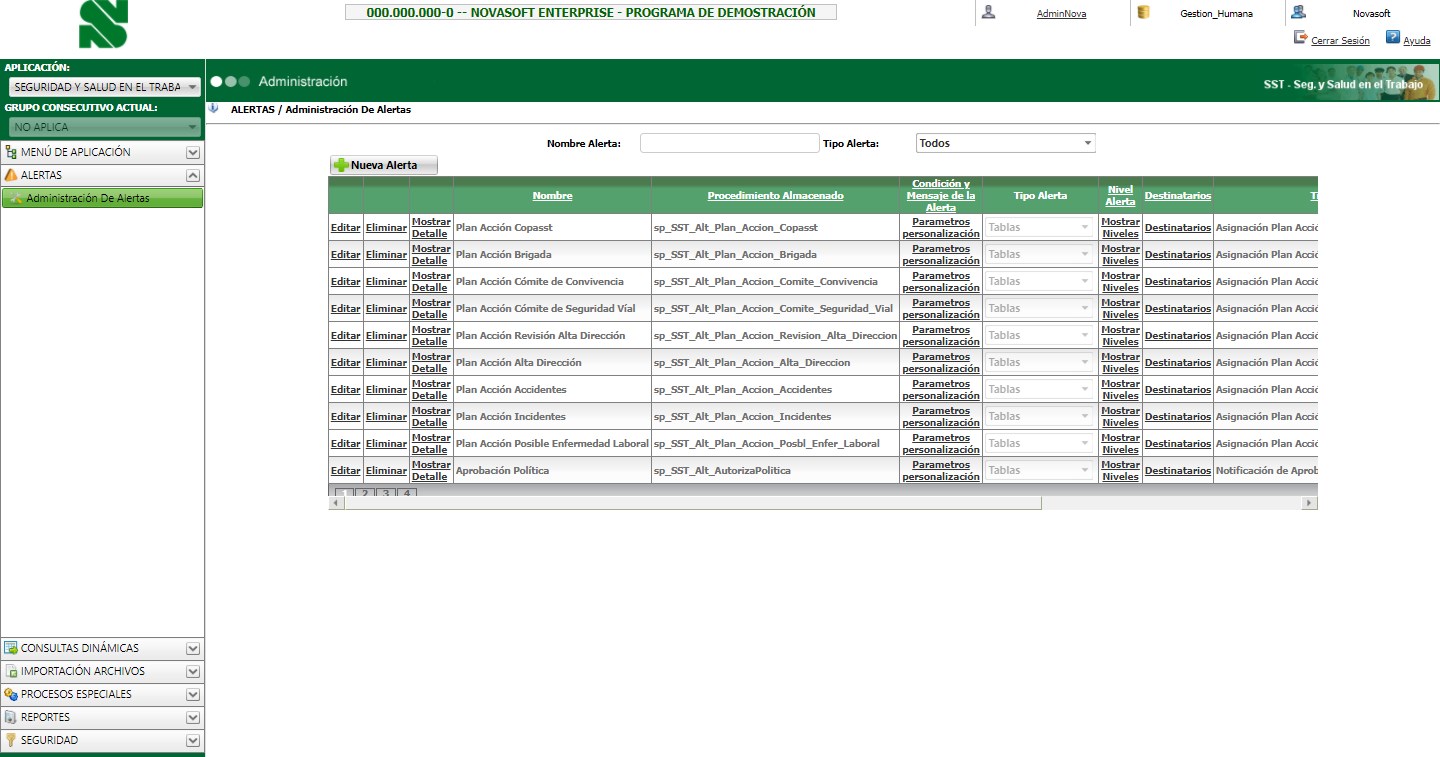Click the breadcrumb info icon beside ALERTAS
This screenshot has height=757, width=1440.
(213, 108)
